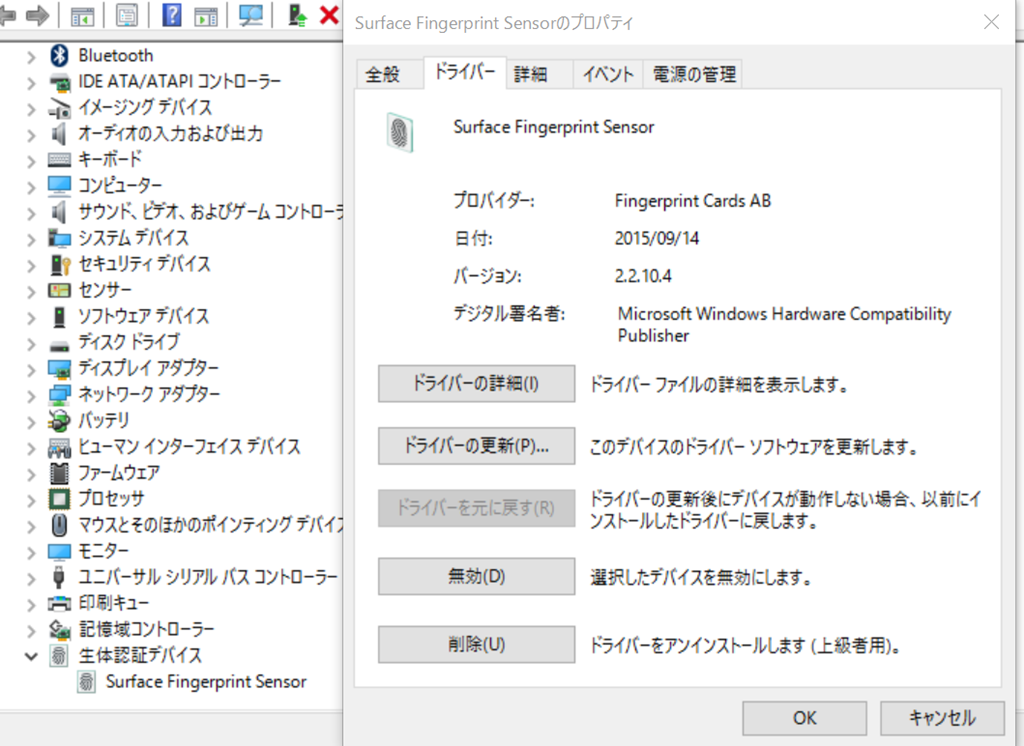
Task: Click the imaging devices camera icon
Action: 59,108
